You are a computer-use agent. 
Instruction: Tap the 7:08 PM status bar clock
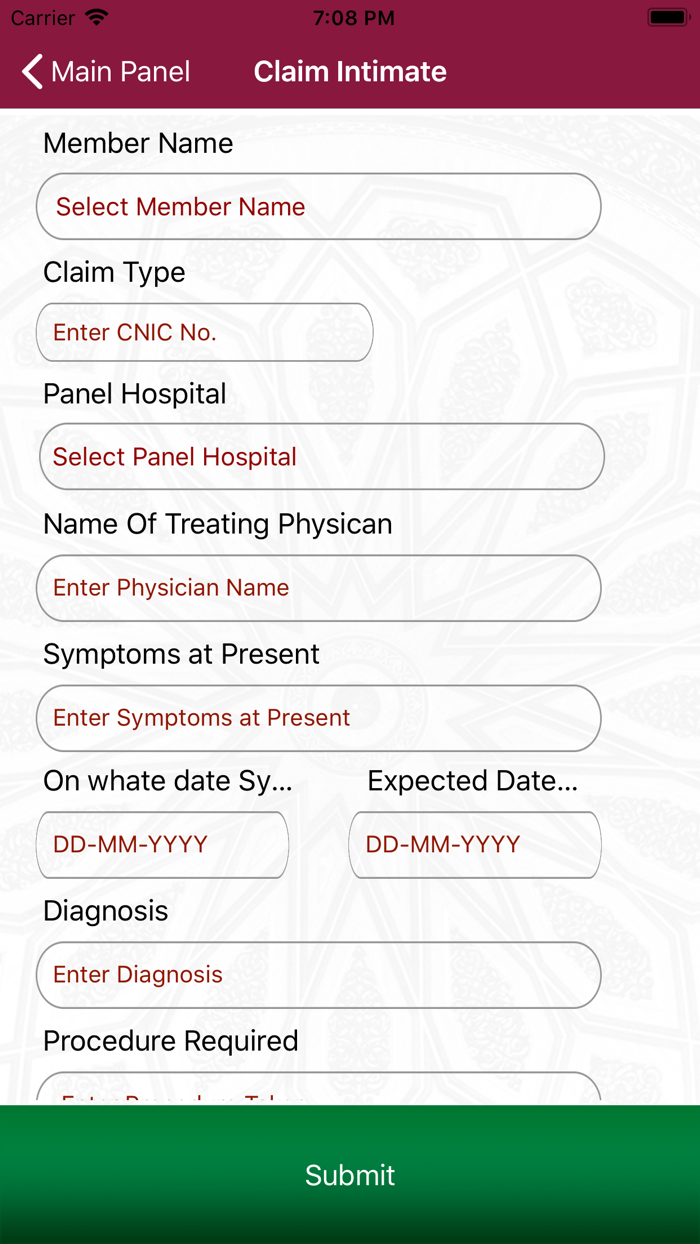[353, 18]
